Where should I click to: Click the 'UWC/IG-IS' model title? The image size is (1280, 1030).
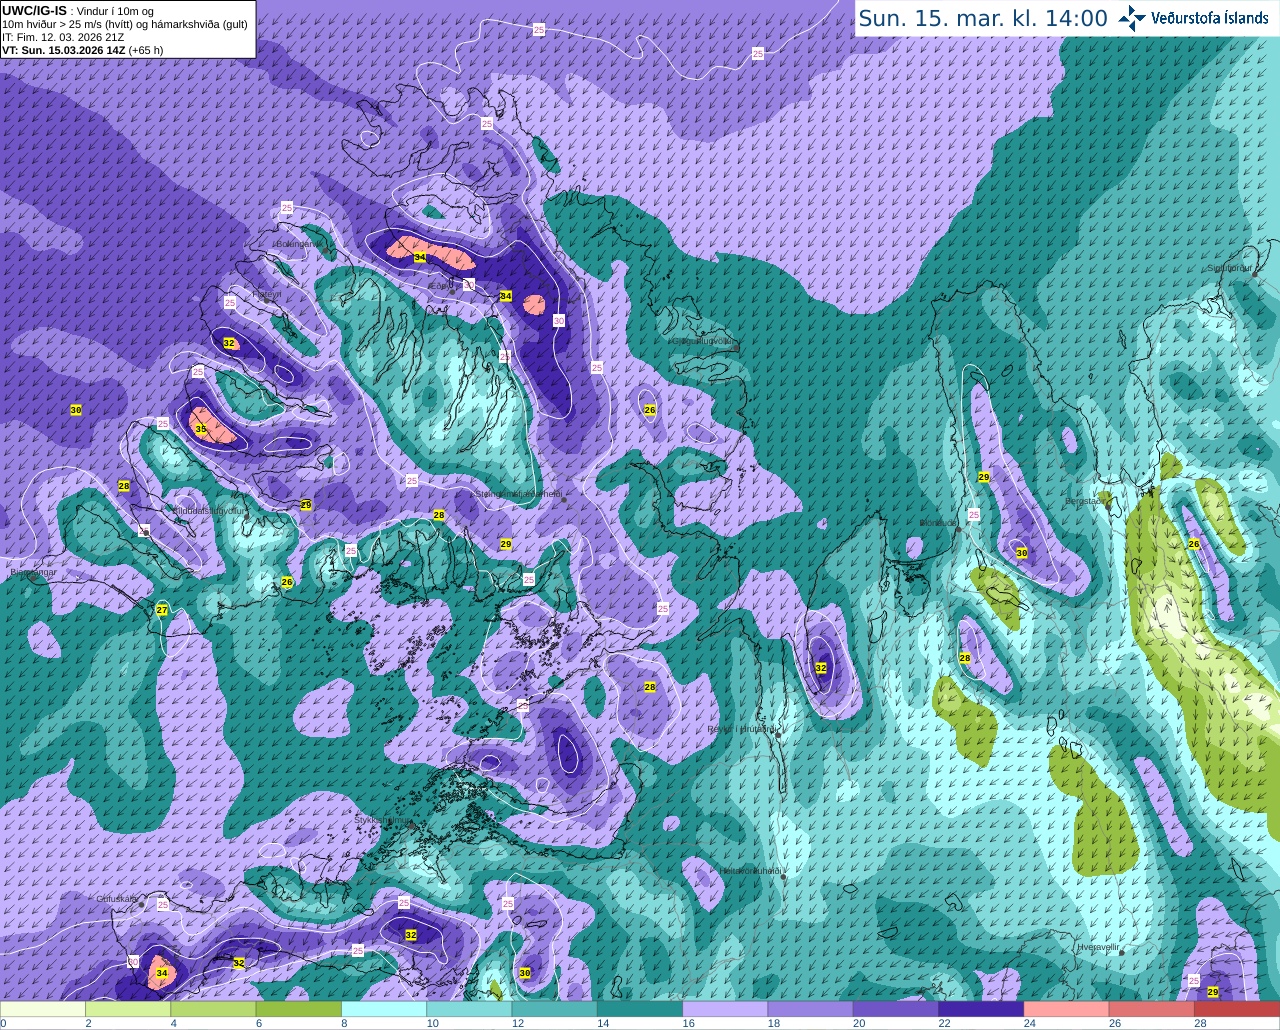pos(34,9)
